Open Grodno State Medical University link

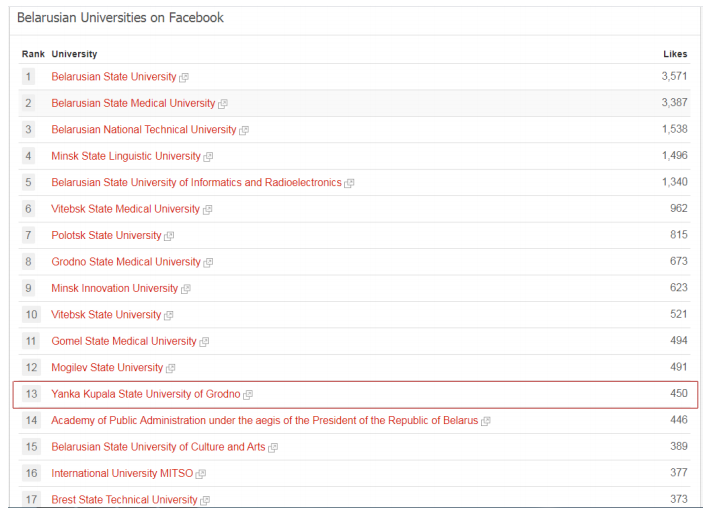[x=126, y=262]
